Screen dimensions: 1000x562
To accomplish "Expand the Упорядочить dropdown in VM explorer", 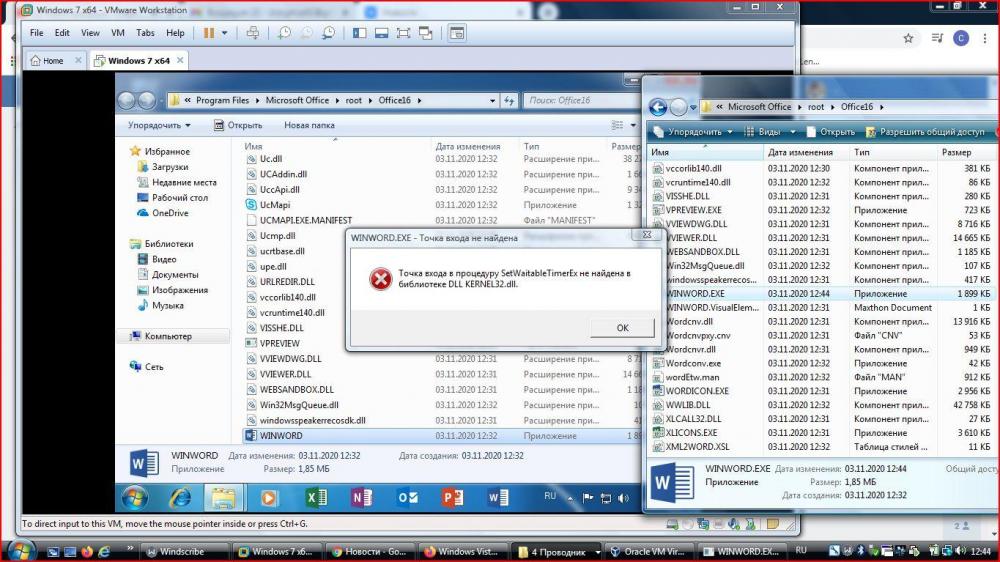I will coord(159,126).
